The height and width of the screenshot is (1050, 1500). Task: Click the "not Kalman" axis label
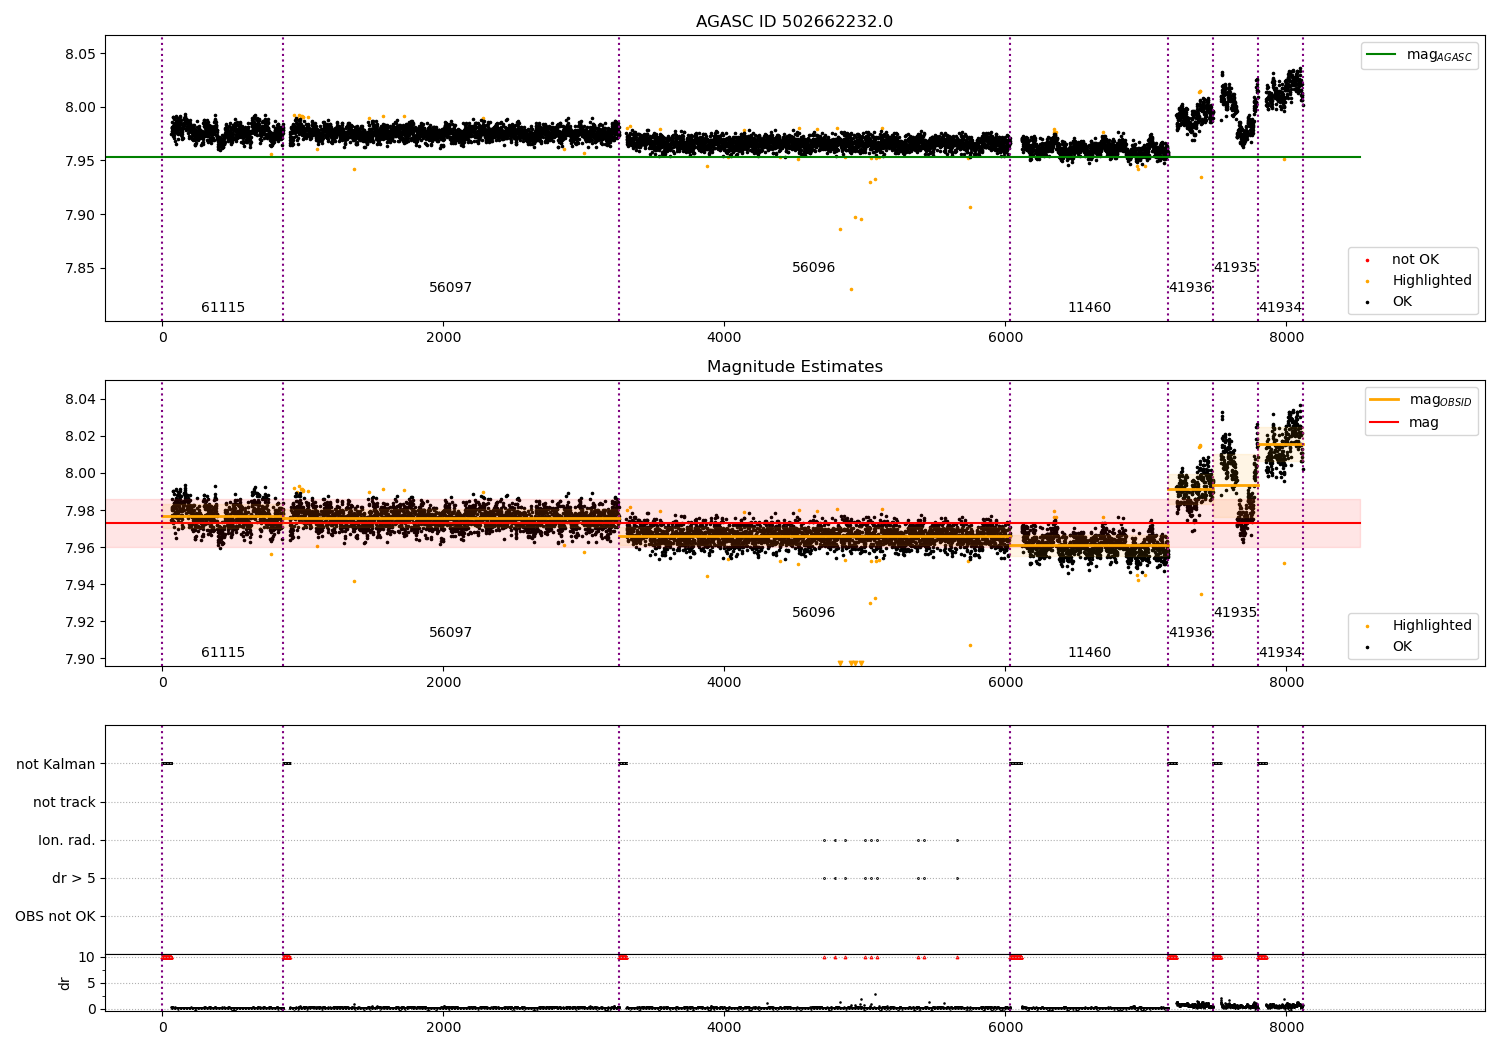pos(56,764)
